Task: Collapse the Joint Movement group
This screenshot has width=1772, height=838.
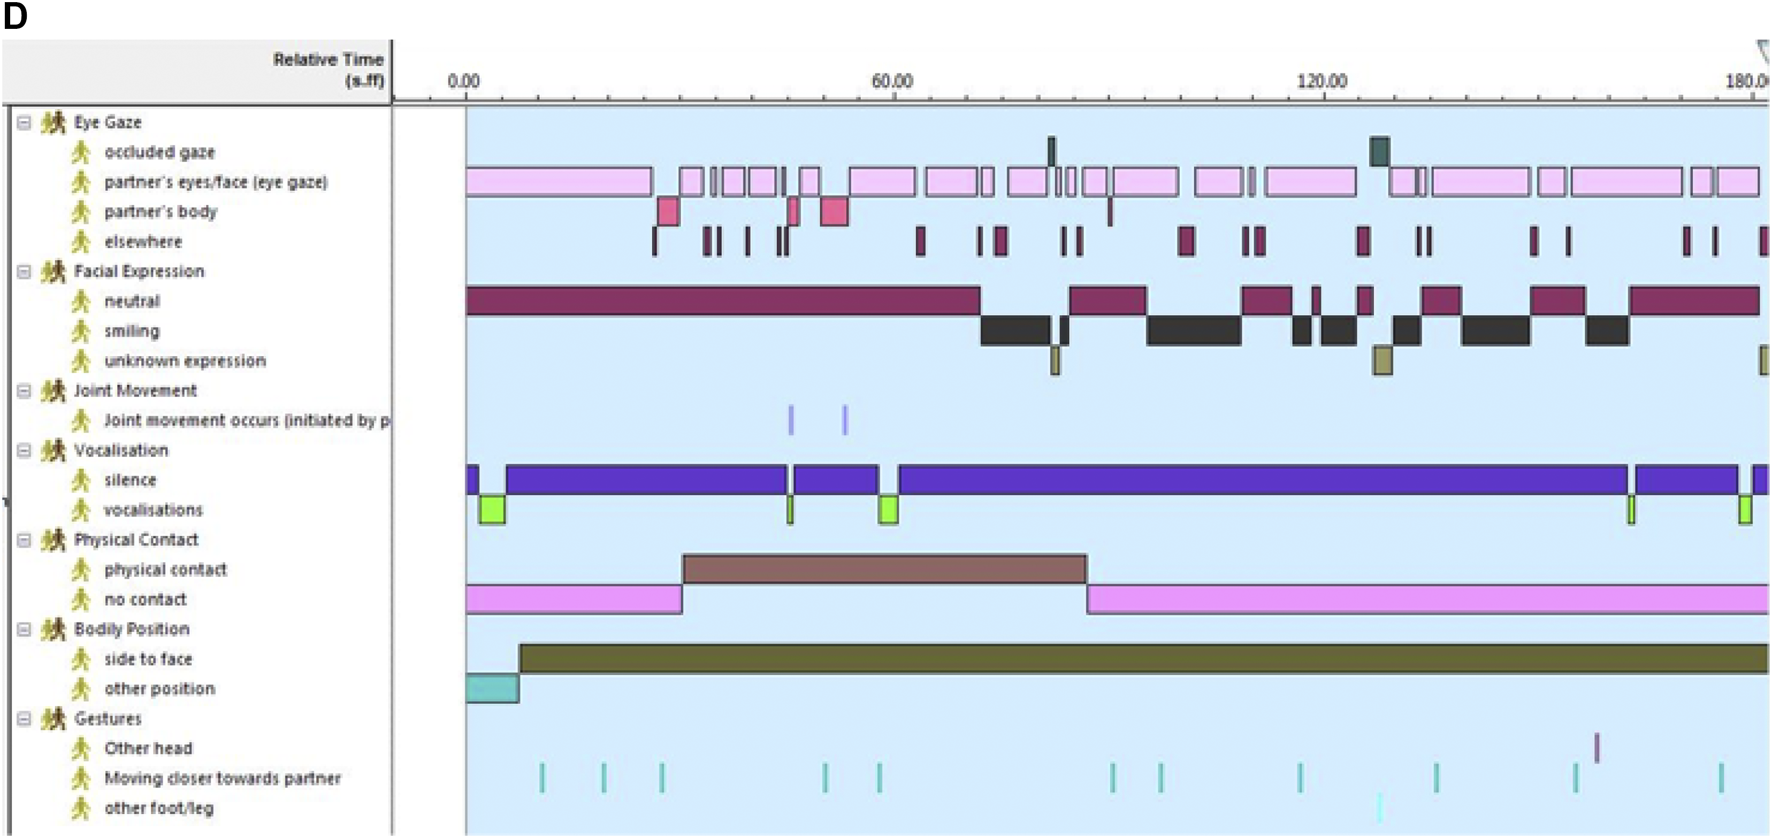Action: (x=24, y=391)
